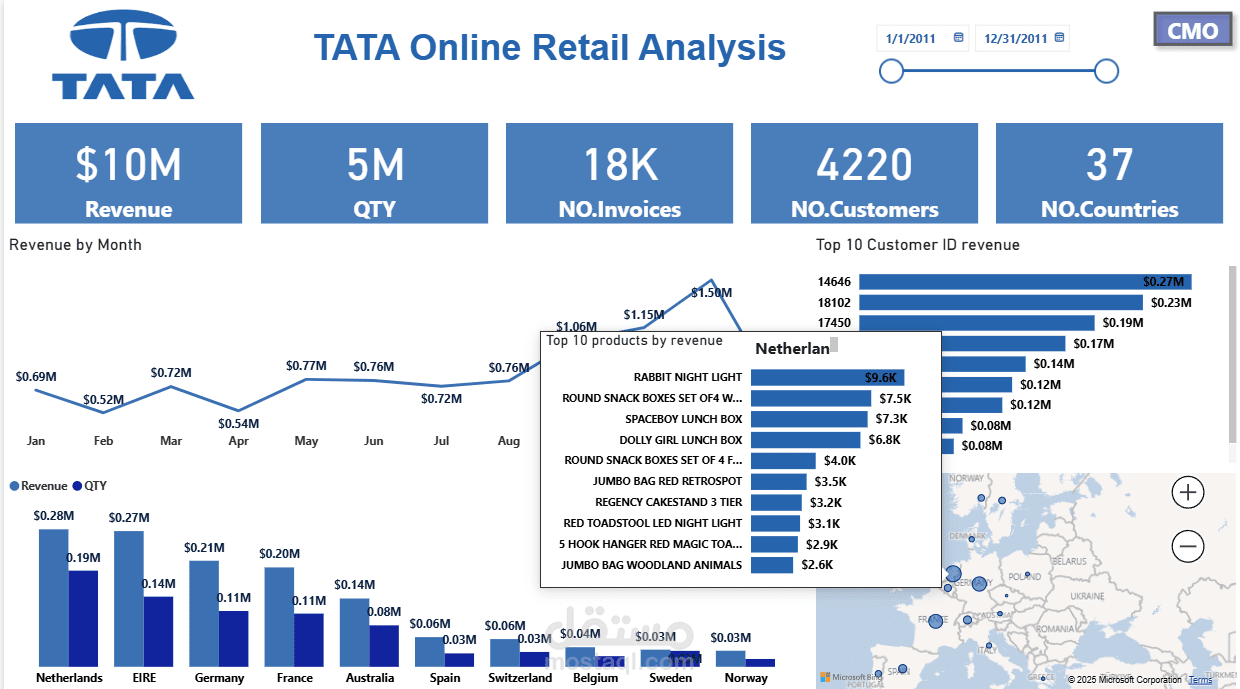Select DOLLY GIRL LUNCH BOX bar
1240x689 pixels.
pos(805,440)
